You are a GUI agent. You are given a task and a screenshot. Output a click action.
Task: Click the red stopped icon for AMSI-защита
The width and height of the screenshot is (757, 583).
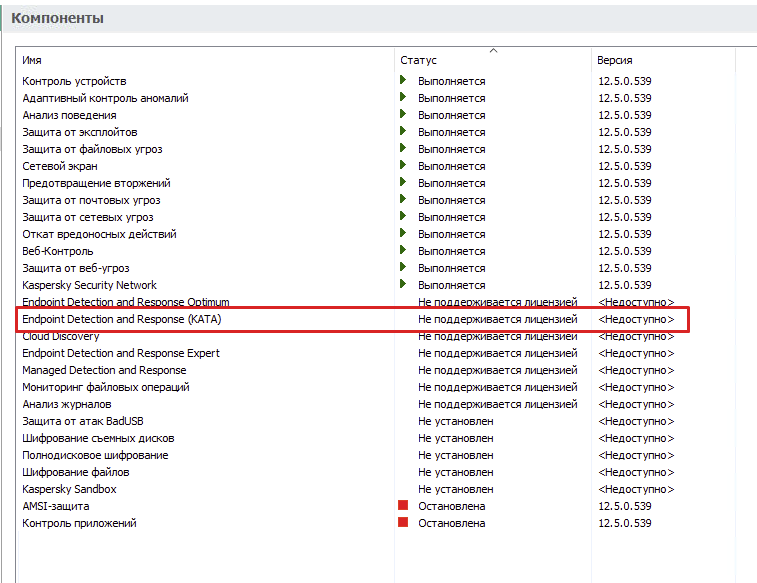(403, 505)
